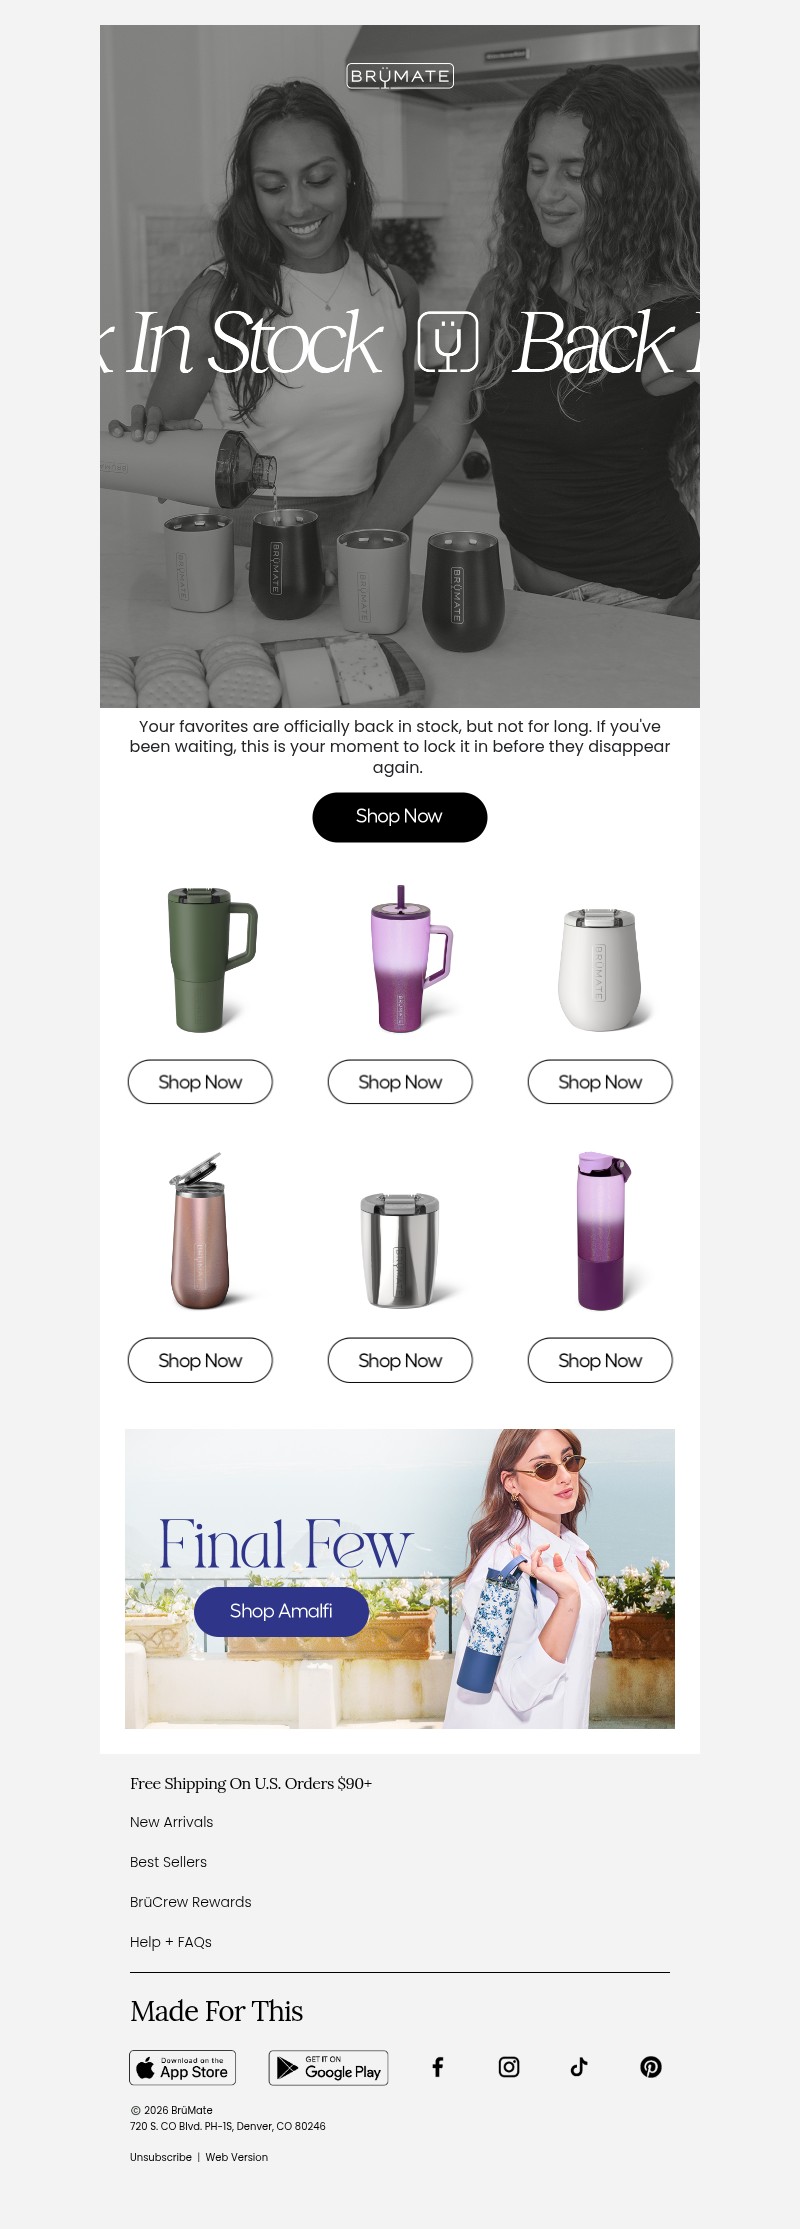Screen dimensions: 800x2229
Task: Open the Facebook icon link
Action: [437, 2067]
